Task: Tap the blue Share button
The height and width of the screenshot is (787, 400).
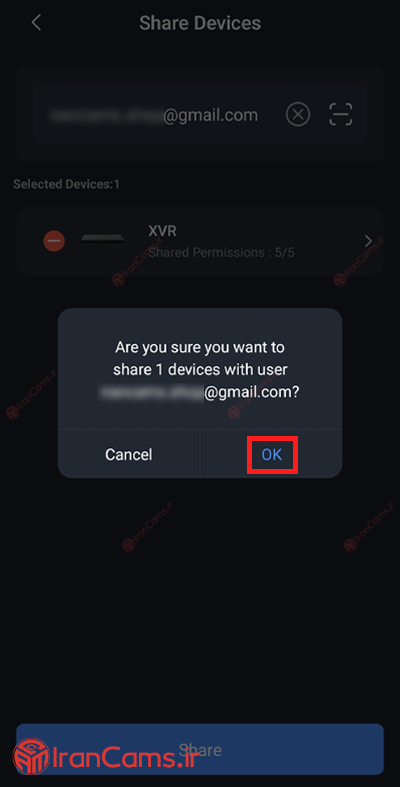Action: pos(200,750)
